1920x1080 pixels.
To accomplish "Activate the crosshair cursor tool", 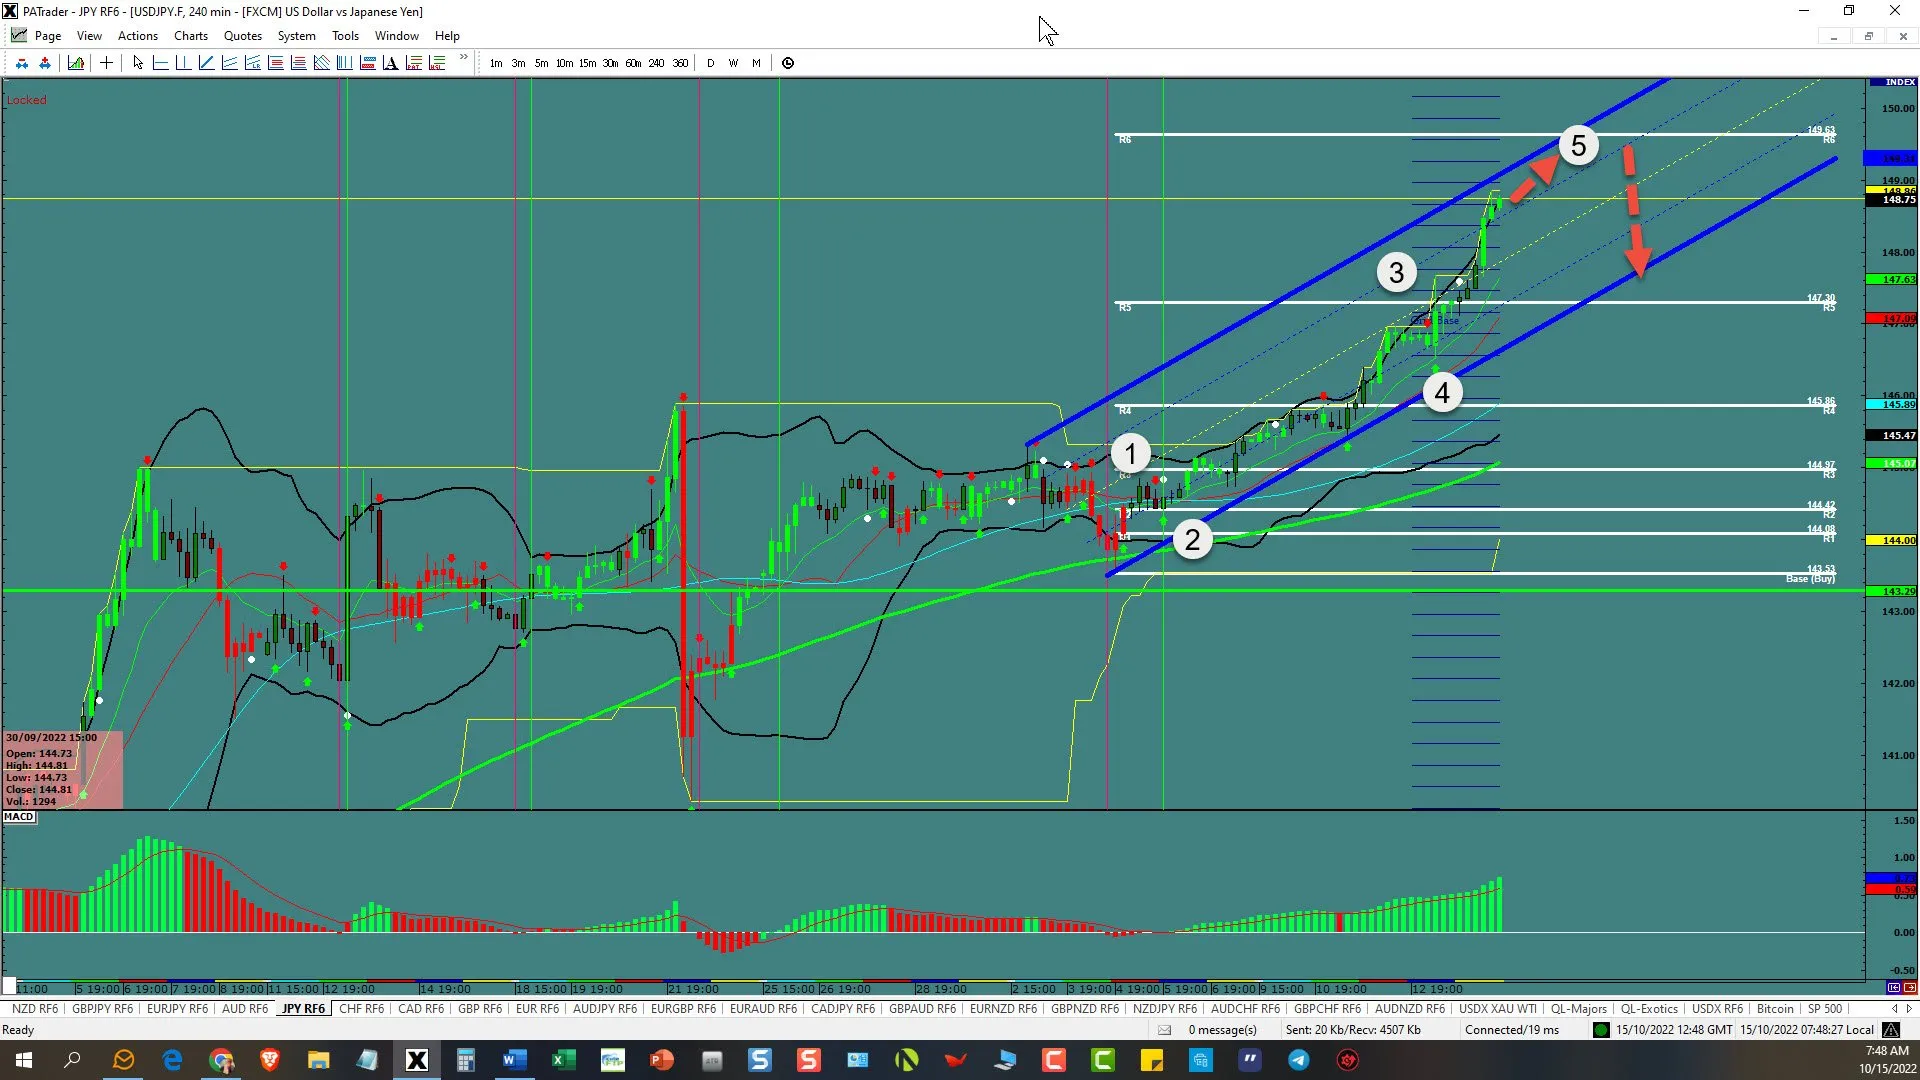I will tap(106, 63).
